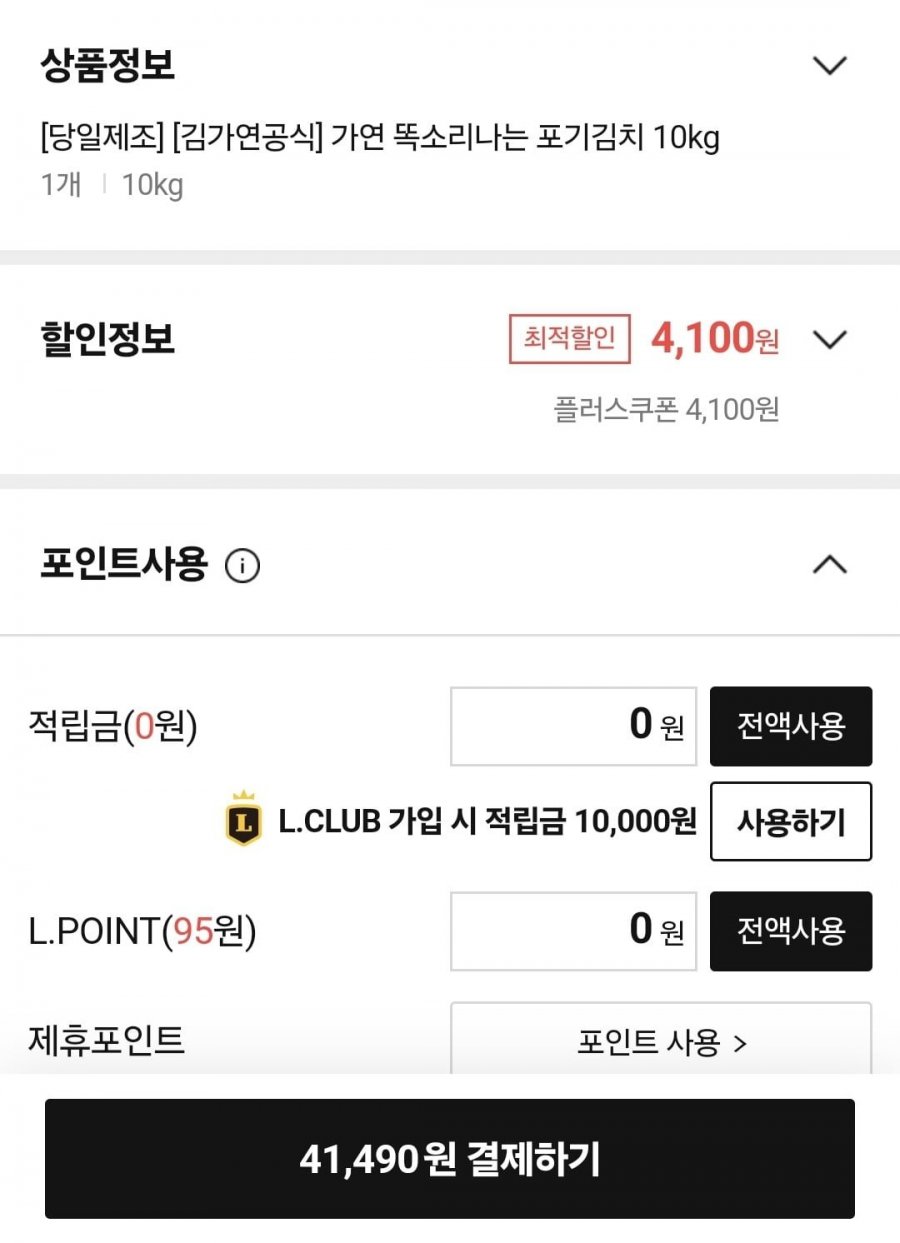Tap 전액사용 for L.POINT
The height and width of the screenshot is (1243, 900).
791,931
